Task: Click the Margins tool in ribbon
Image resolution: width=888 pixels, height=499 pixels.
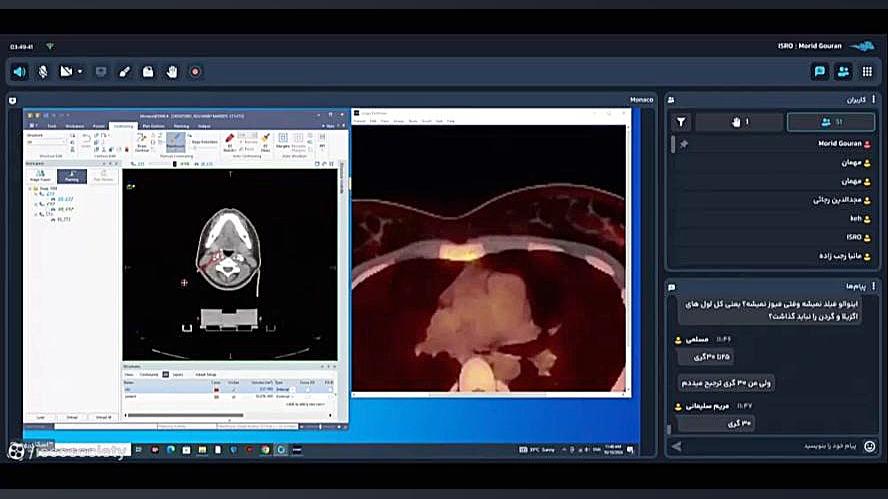Action: click(283, 141)
